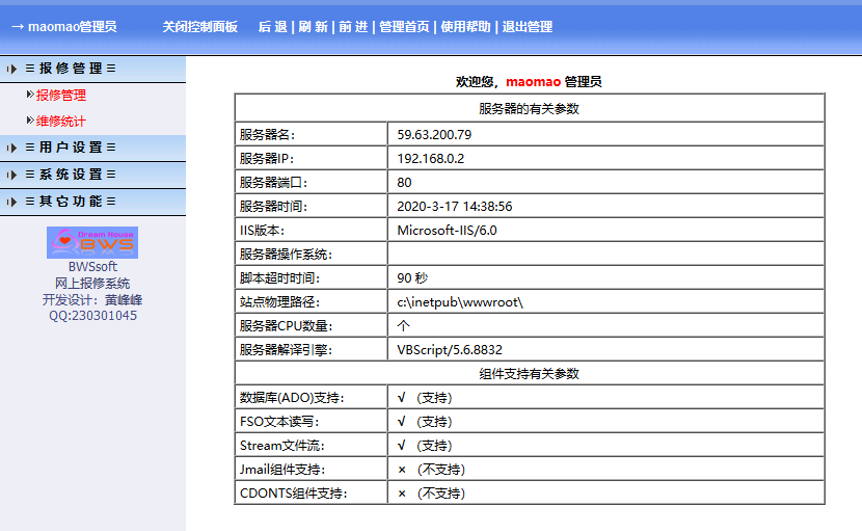
Task: Open the 维修统计 link
Action: pos(61,121)
